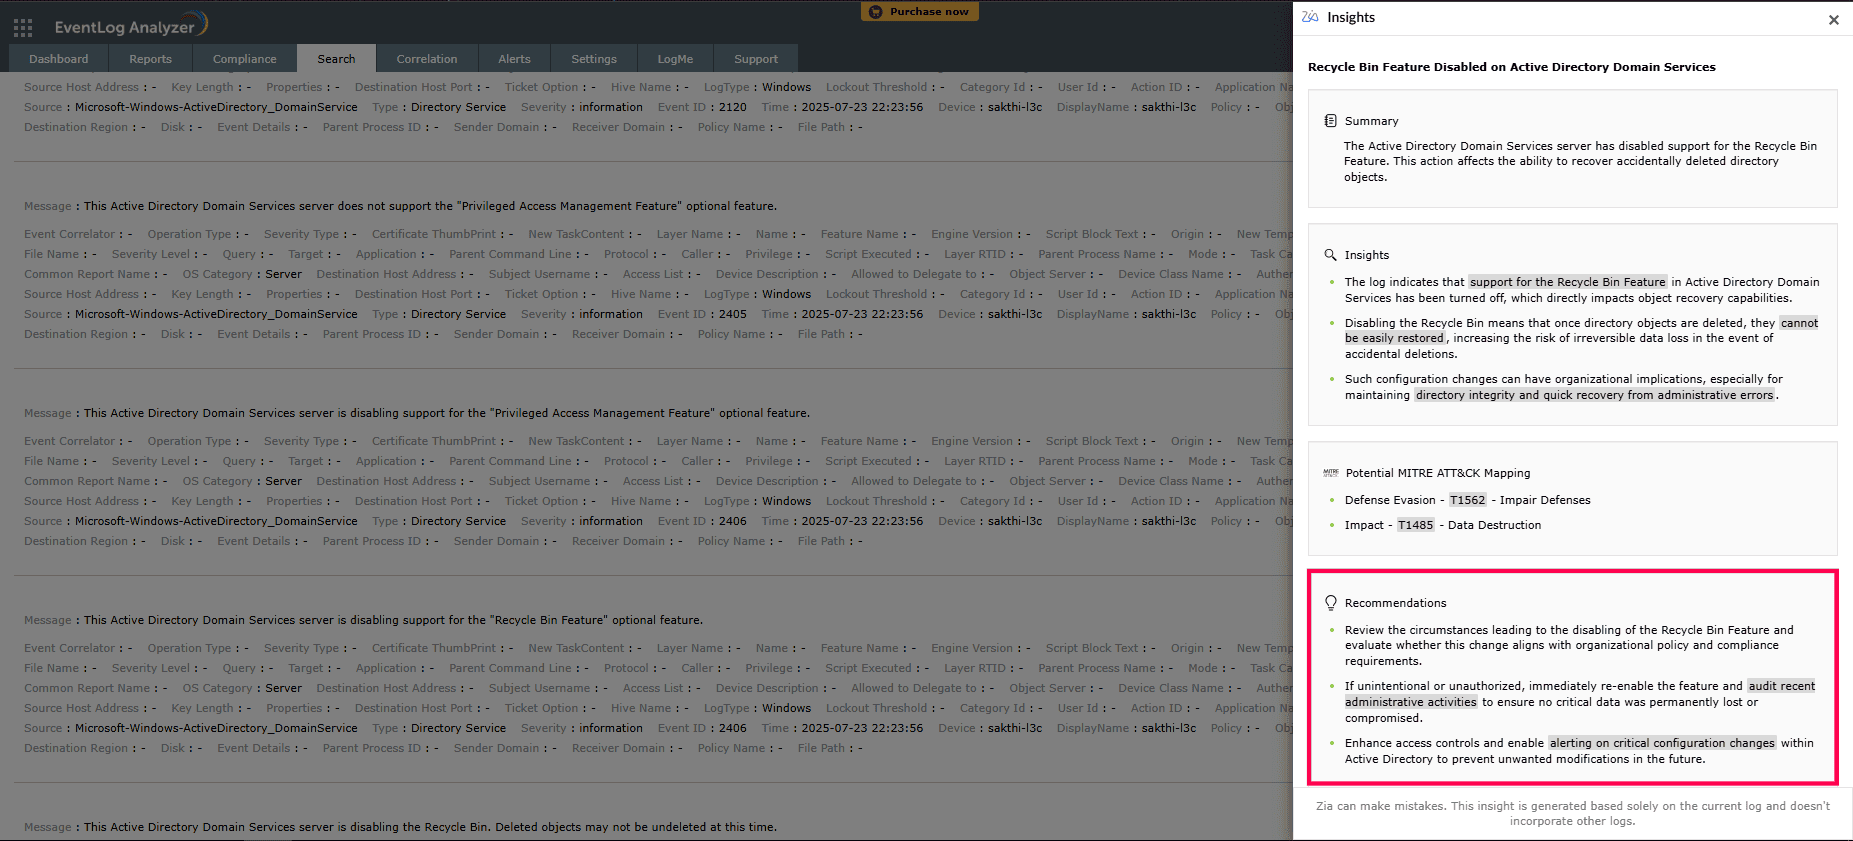Viewport: 1853px width, 841px height.
Task: Click highlighted 'directory integrity and quick recovery' phrase
Action: [x=1595, y=395]
